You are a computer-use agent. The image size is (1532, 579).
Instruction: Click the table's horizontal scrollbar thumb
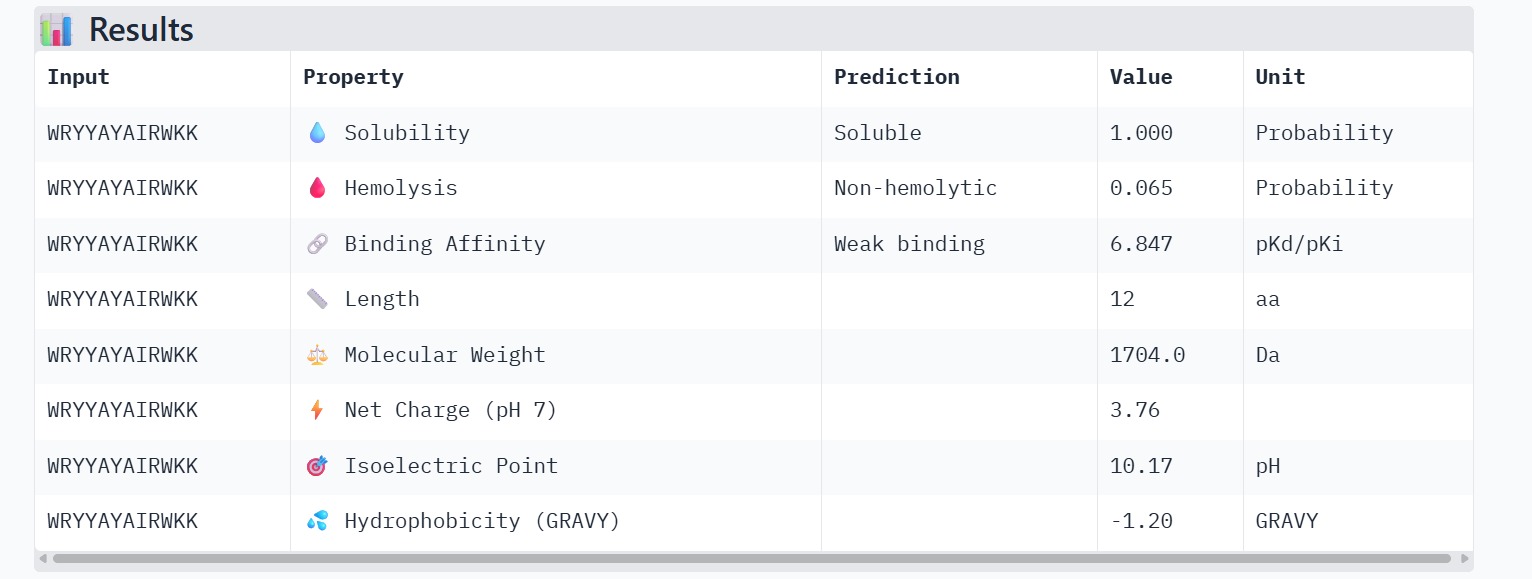[x=750, y=558]
